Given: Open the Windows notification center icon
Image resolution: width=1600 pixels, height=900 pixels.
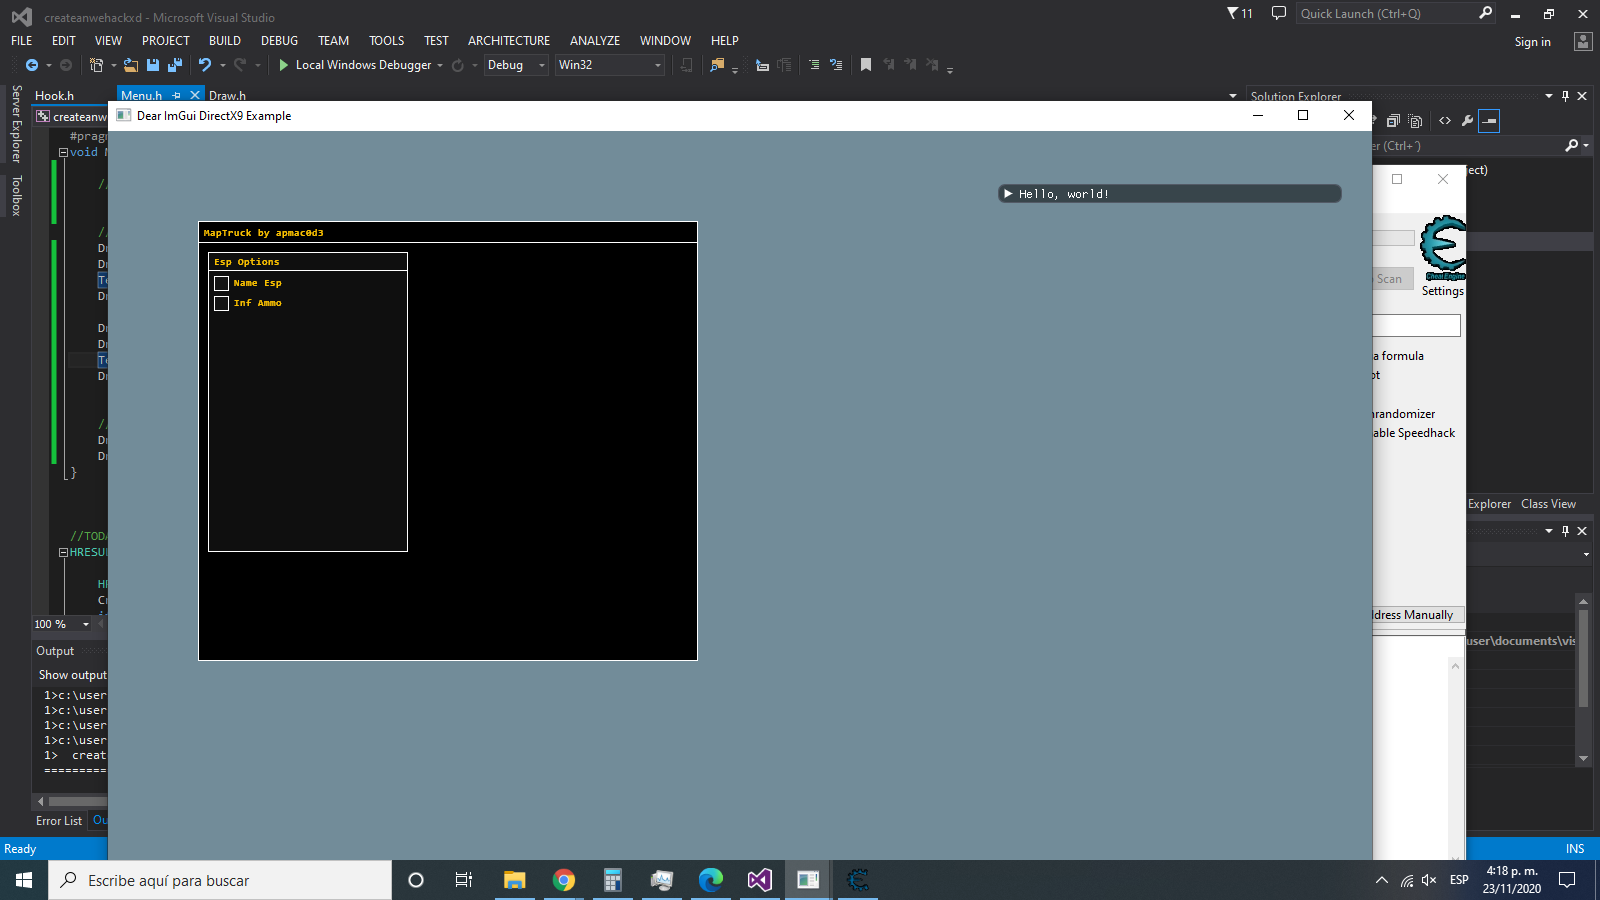Looking at the screenshot, I should click(1567, 880).
